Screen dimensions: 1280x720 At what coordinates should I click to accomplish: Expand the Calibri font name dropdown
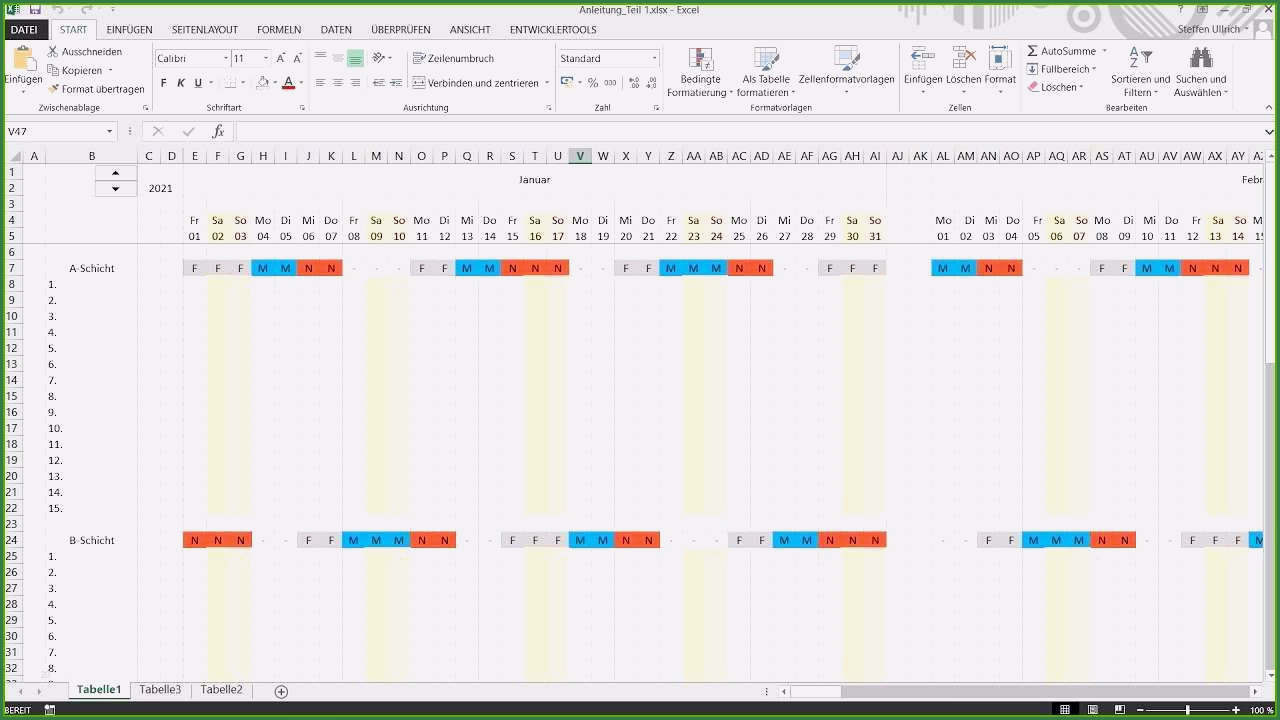[226, 58]
